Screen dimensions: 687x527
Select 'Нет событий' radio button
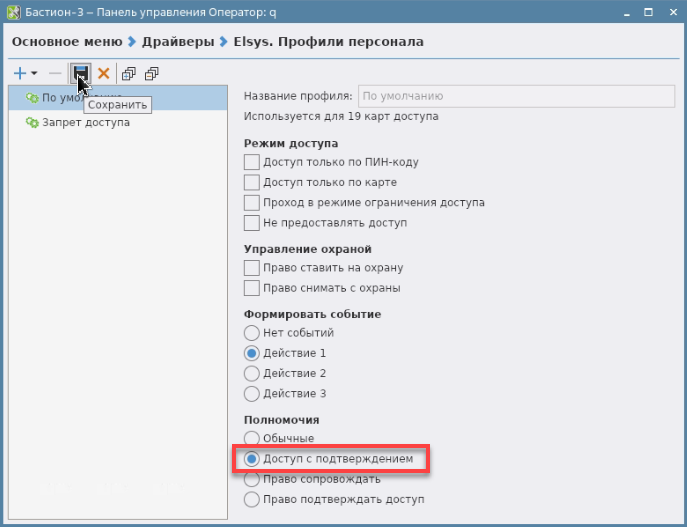pyautogui.click(x=252, y=333)
